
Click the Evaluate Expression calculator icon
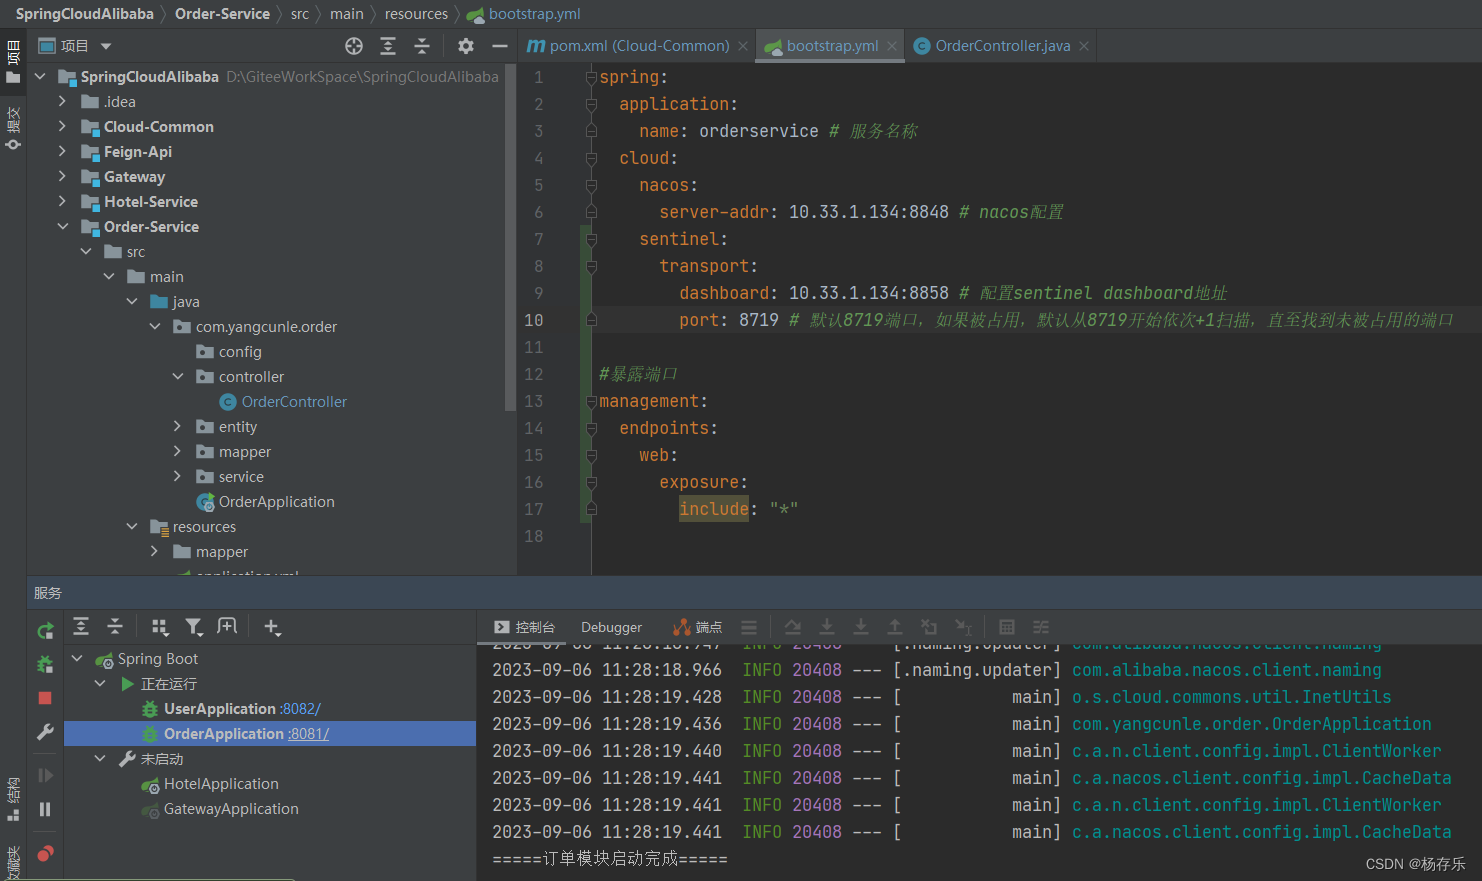coord(1007,627)
